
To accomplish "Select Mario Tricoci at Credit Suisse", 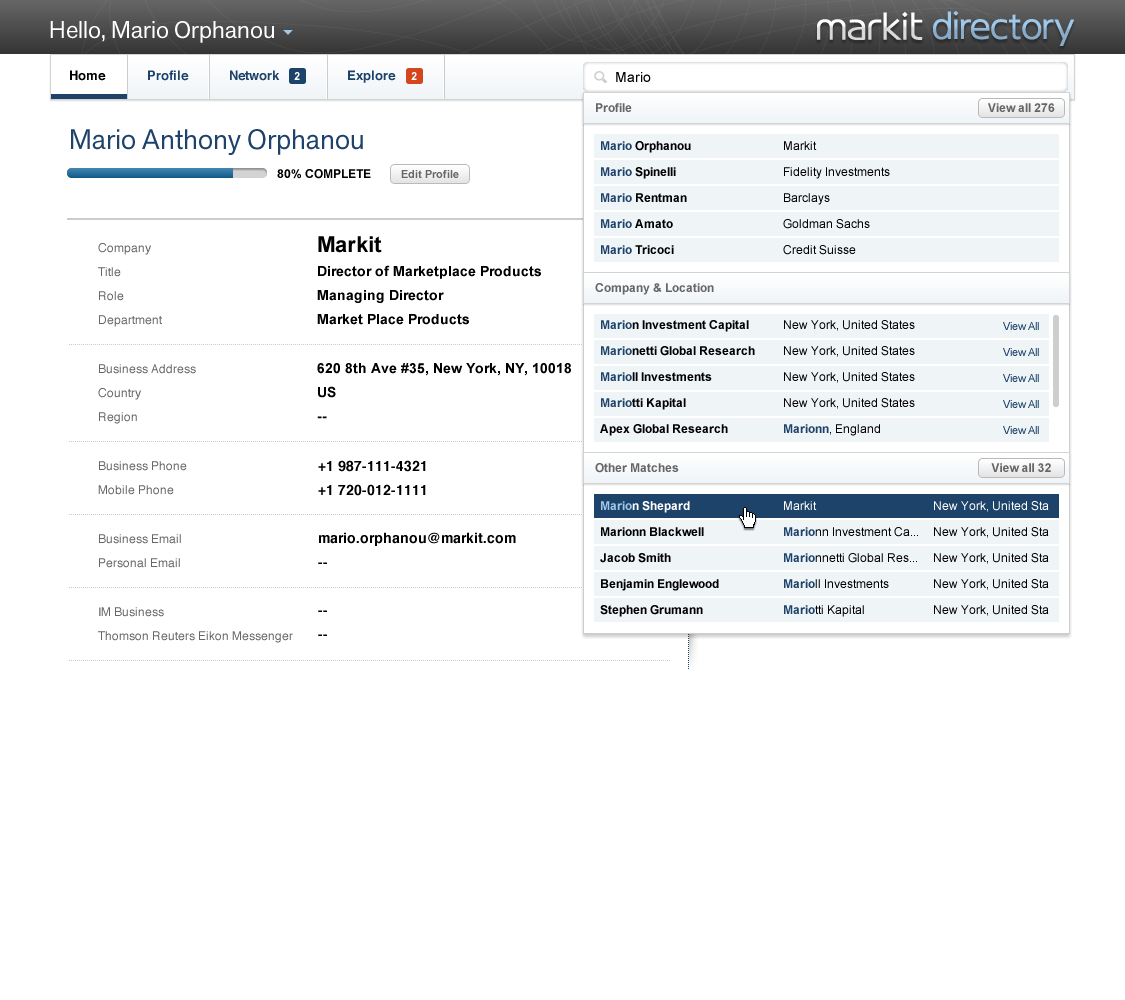I will click(826, 250).
